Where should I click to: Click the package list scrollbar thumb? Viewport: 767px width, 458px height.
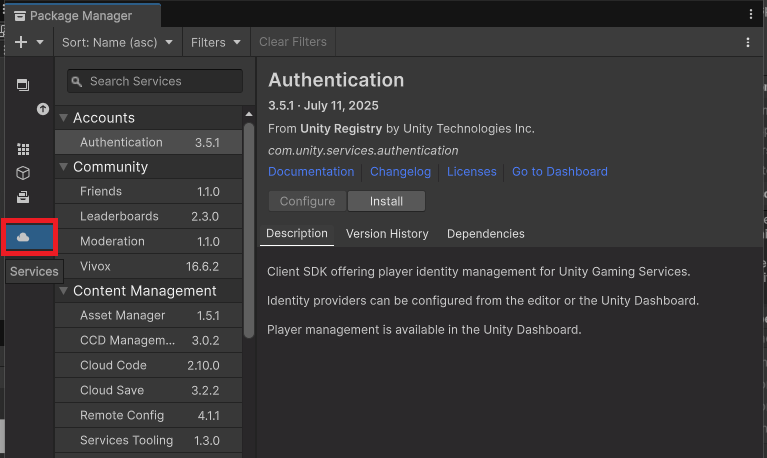[249, 230]
